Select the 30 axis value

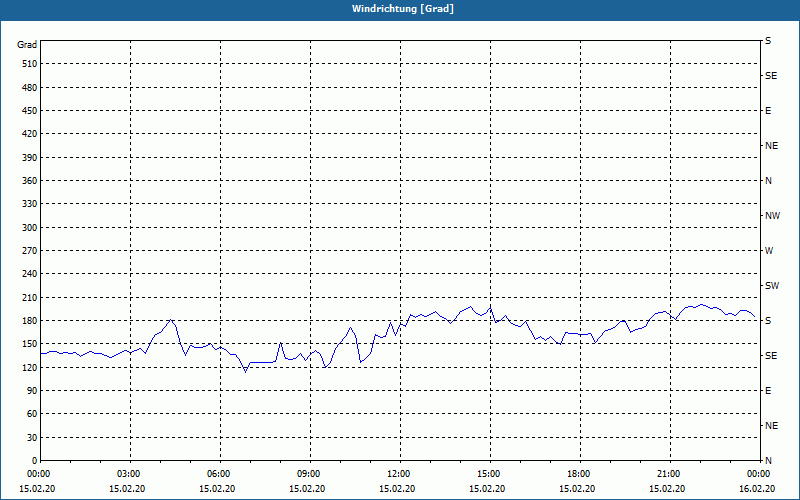coord(33,437)
